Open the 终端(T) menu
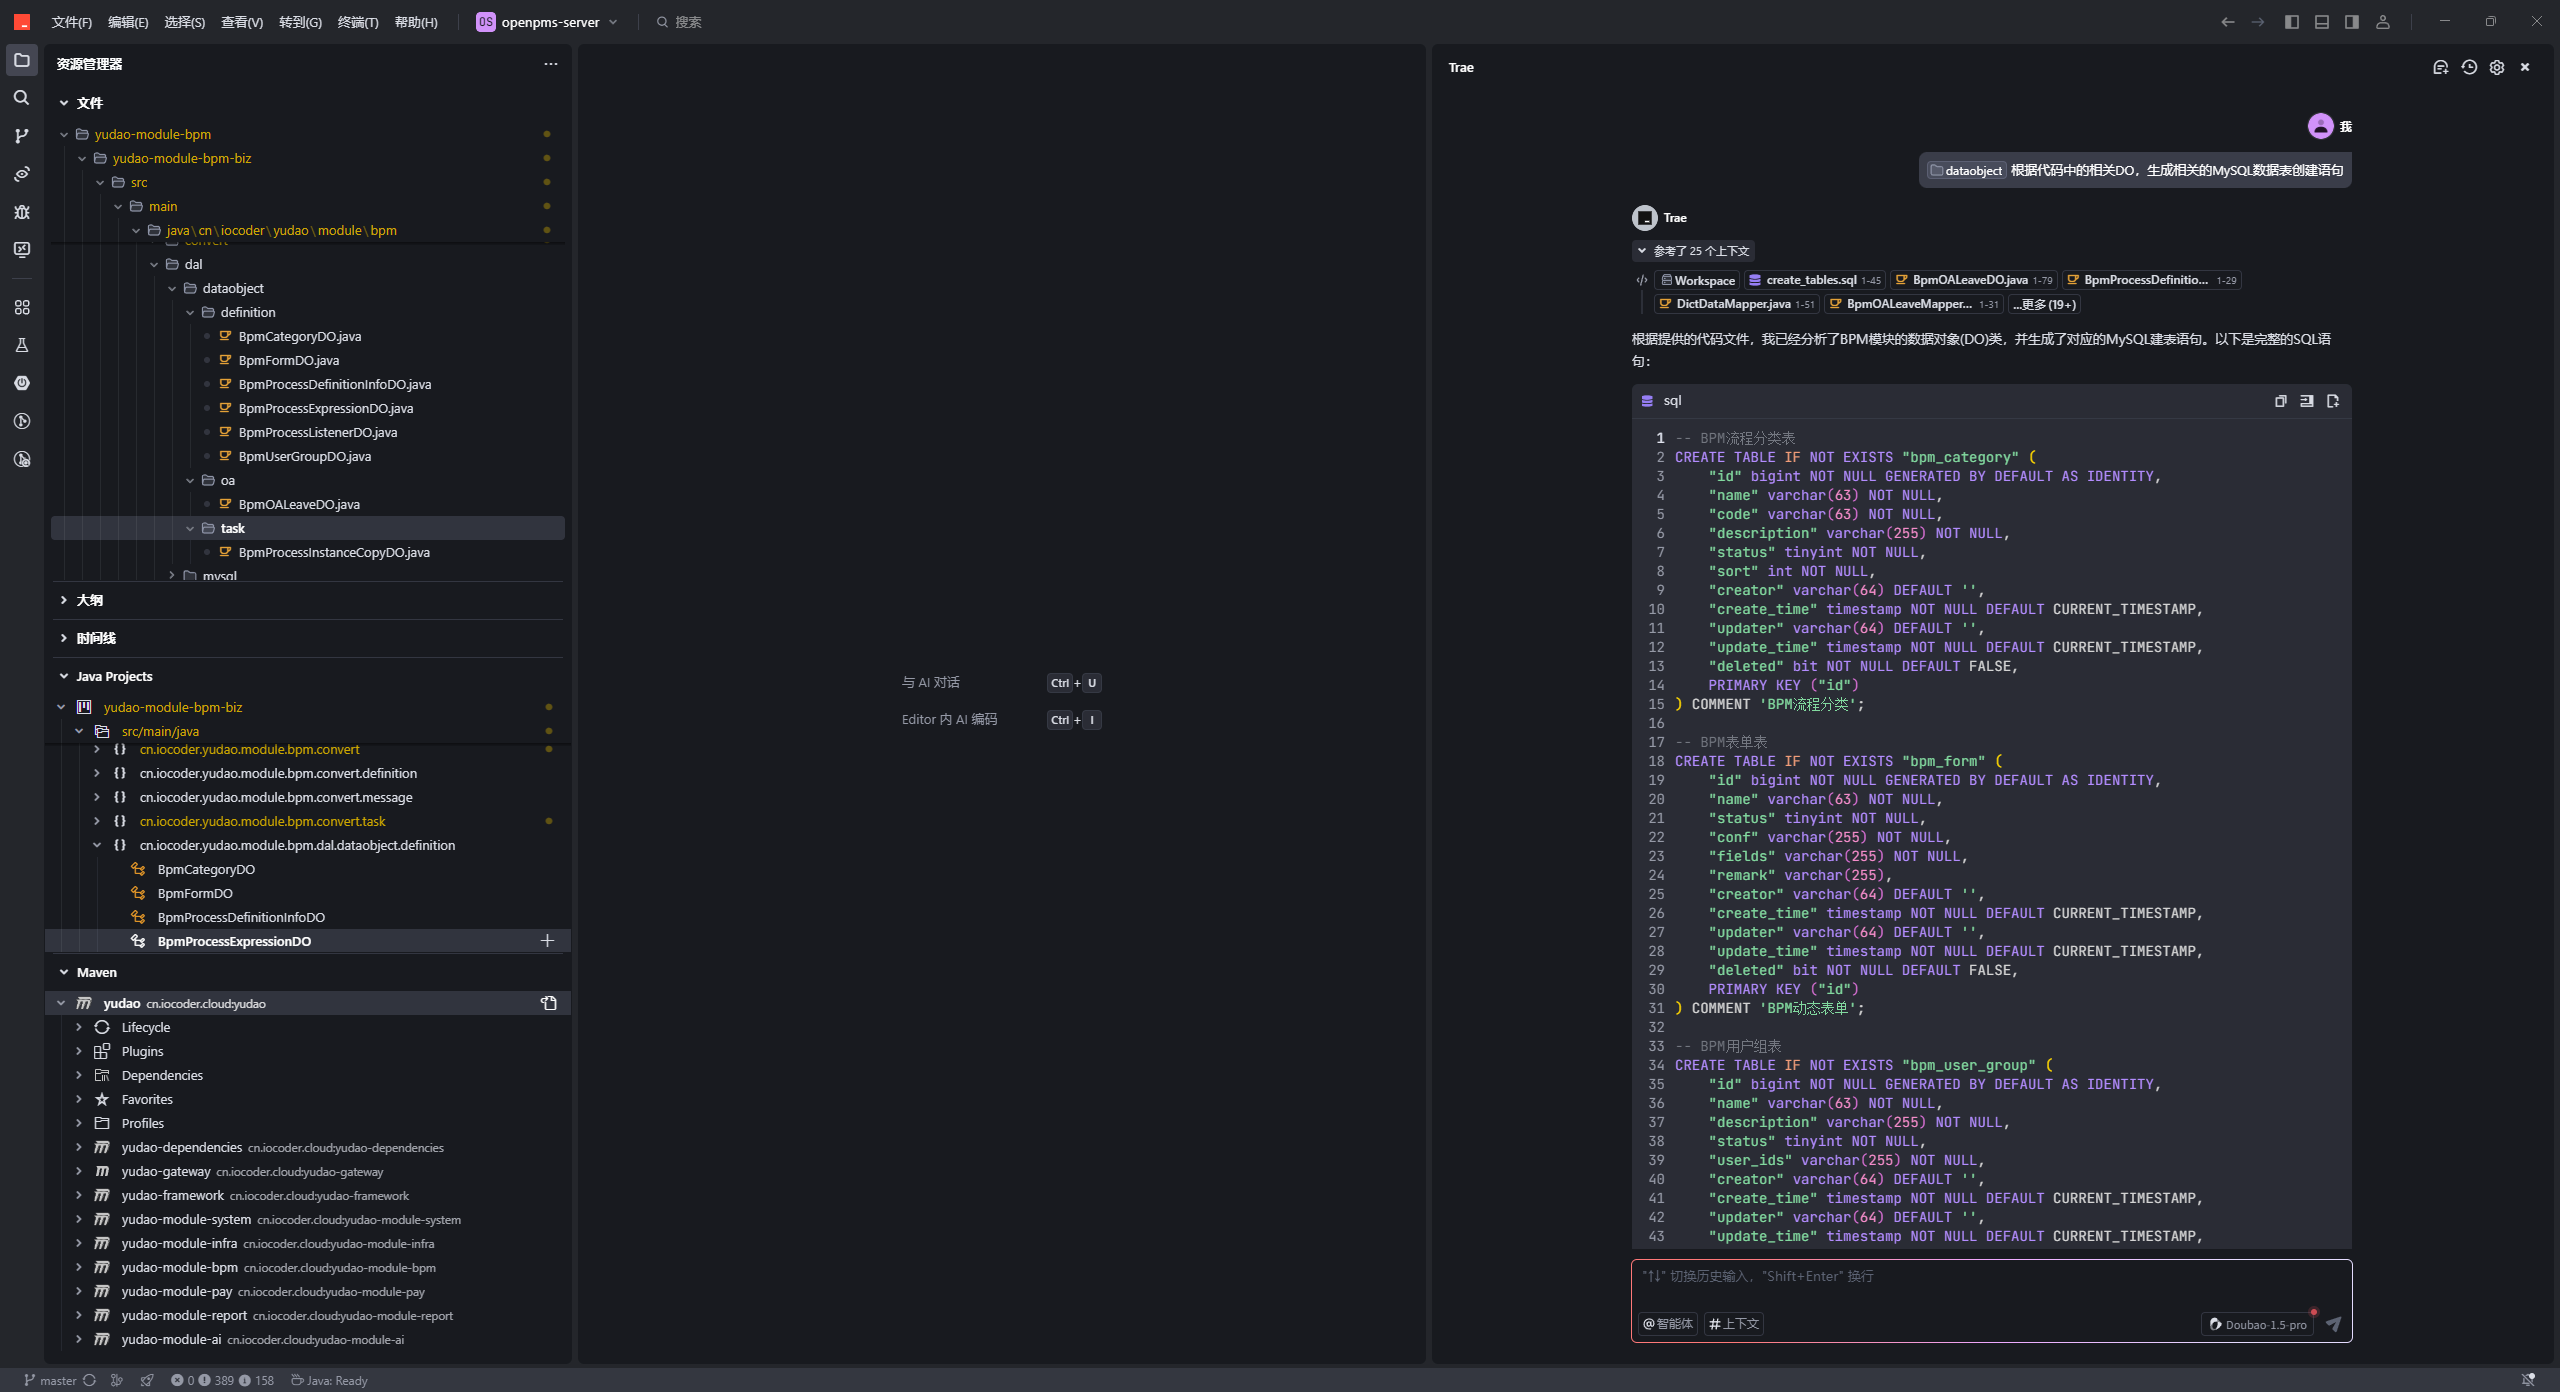 [x=358, y=22]
